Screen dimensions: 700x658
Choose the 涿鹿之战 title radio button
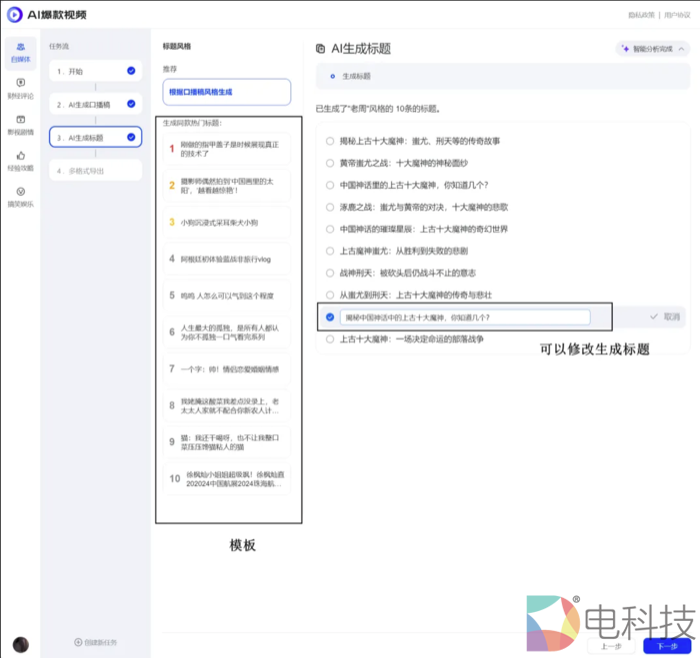[x=330, y=207]
